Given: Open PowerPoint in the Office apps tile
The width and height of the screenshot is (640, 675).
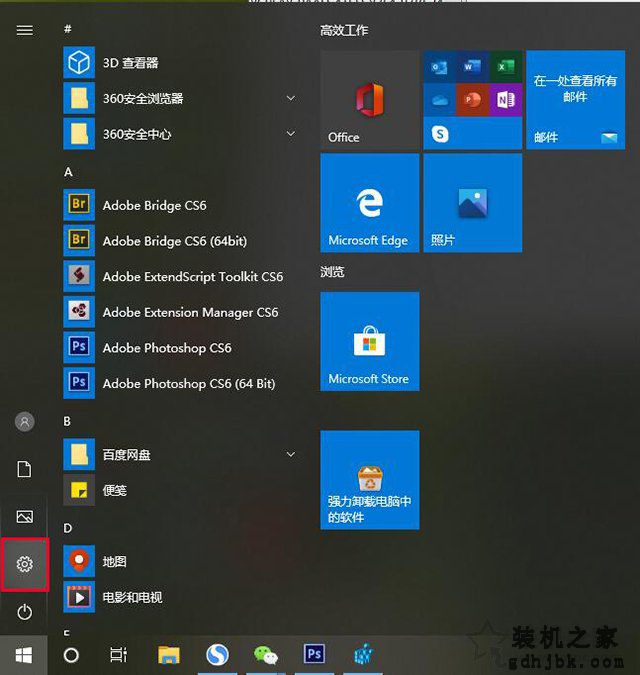Looking at the screenshot, I should (x=473, y=100).
